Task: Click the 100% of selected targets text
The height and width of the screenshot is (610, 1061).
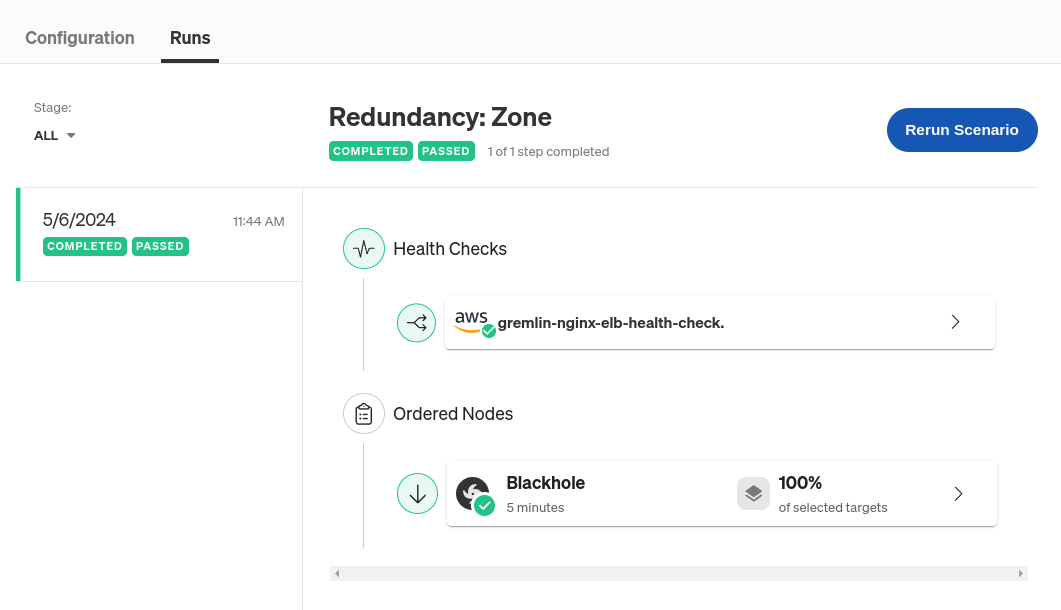Action: (832, 494)
